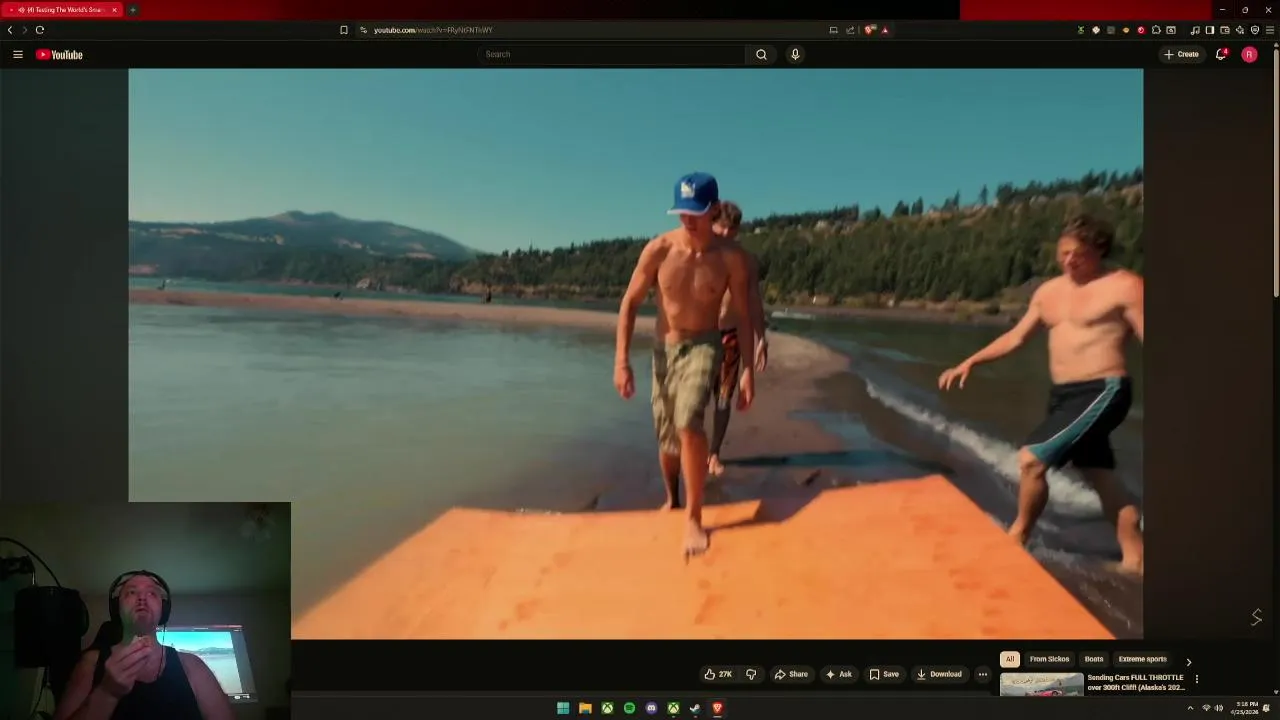Select the All filter chip
The height and width of the screenshot is (720, 1280).
1010,659
